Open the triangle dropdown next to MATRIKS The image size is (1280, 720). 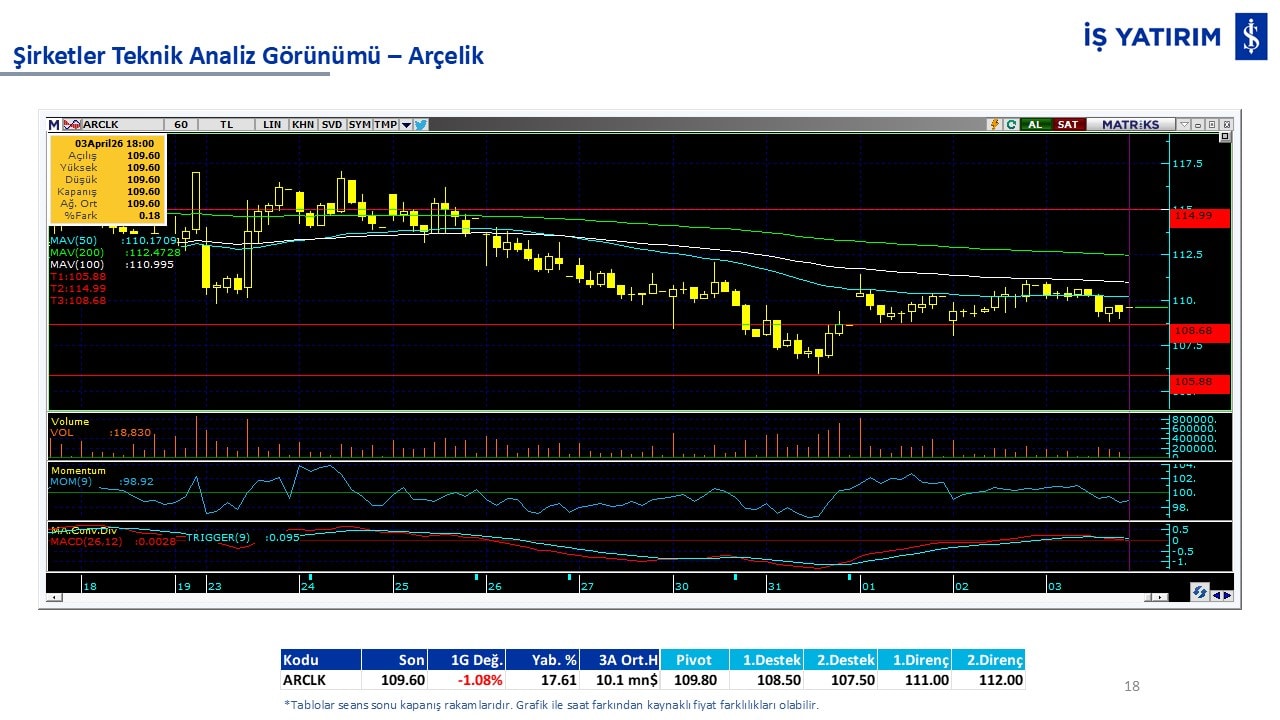tap(1184, 125)
